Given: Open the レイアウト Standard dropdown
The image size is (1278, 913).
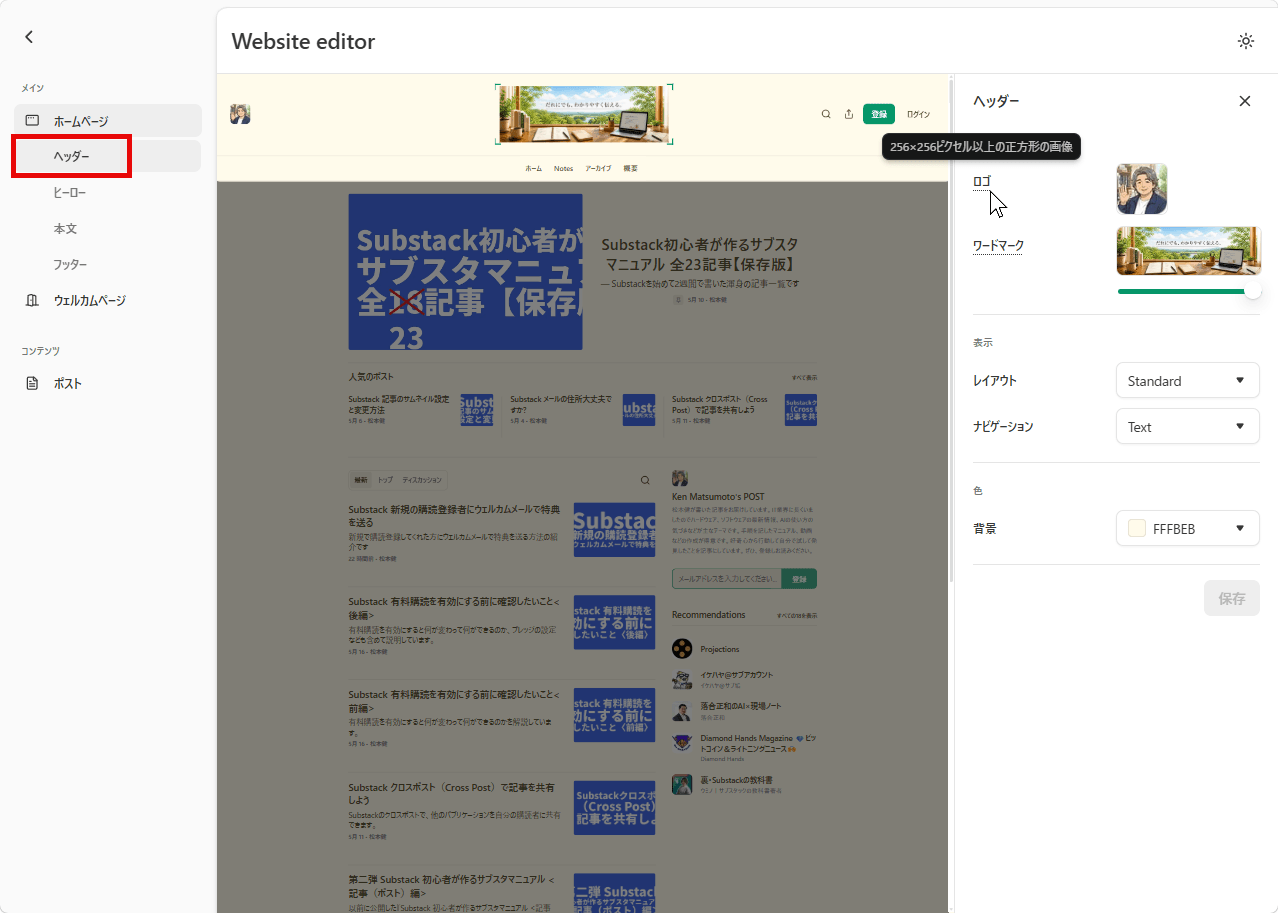Looking at the screenshot, I should point(1187,381).
